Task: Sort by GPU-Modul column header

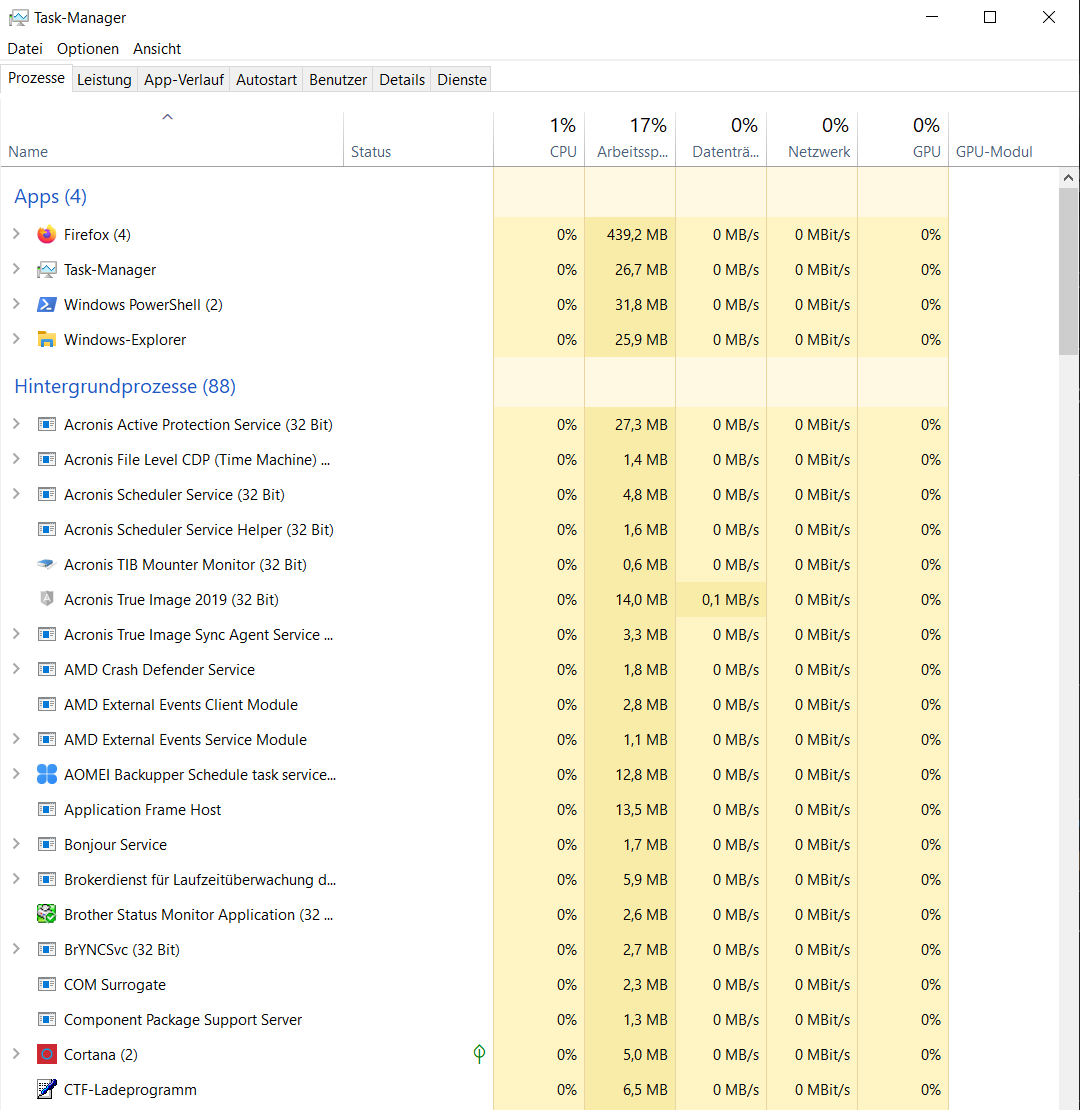Action: coord(1004,139)
